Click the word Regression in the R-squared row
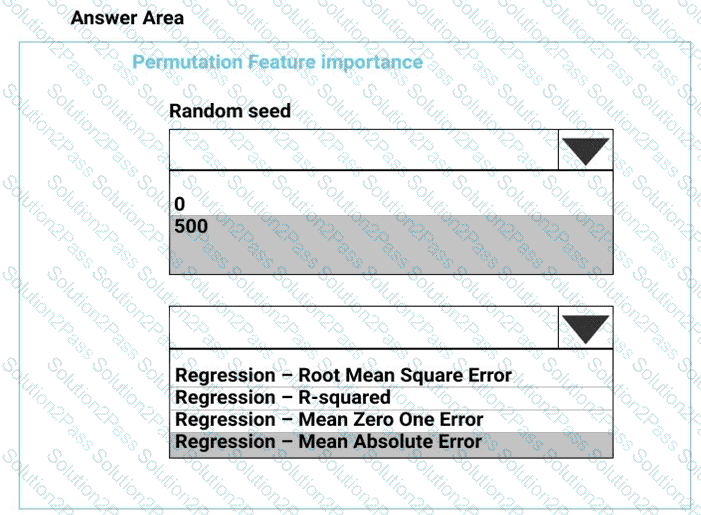 point(225,398)
